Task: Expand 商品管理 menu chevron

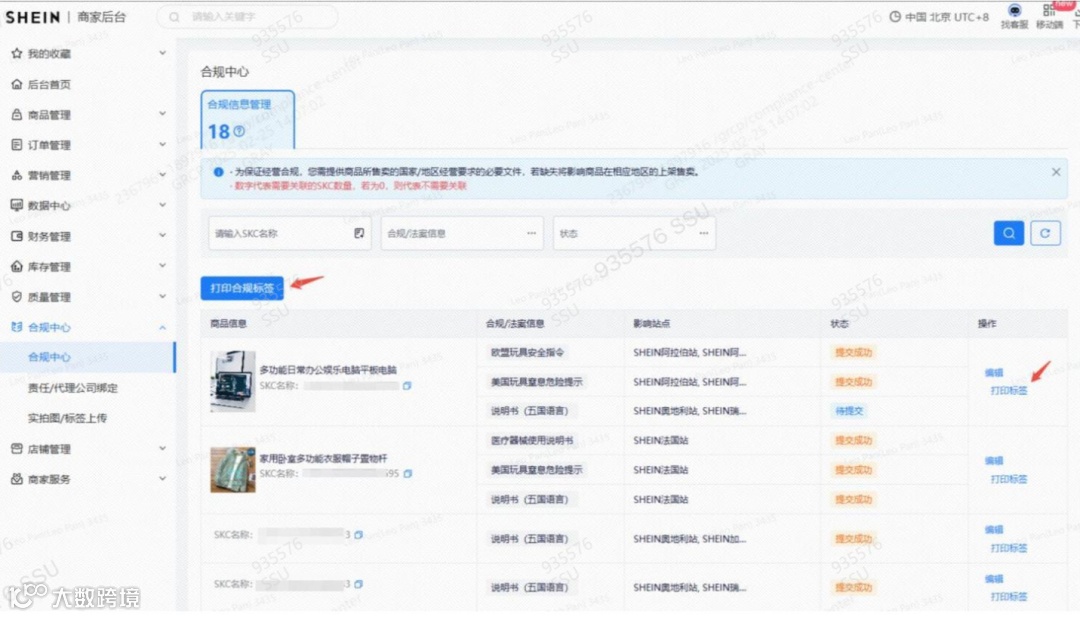Action: pos(163,114)
